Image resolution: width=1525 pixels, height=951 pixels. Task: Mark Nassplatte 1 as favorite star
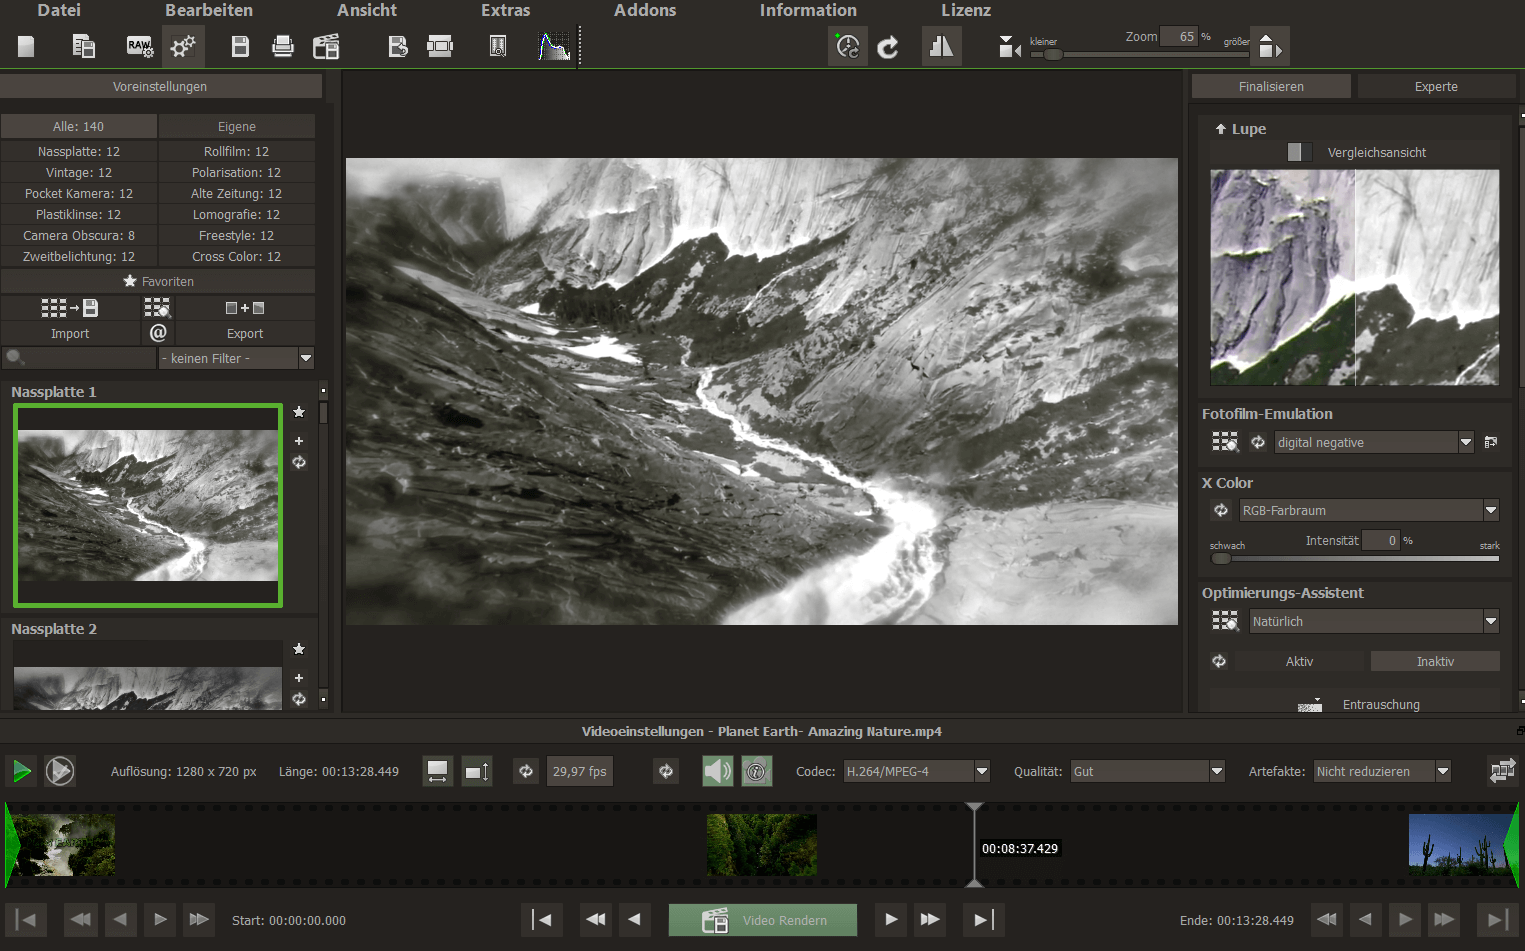(x=298, y=412)
